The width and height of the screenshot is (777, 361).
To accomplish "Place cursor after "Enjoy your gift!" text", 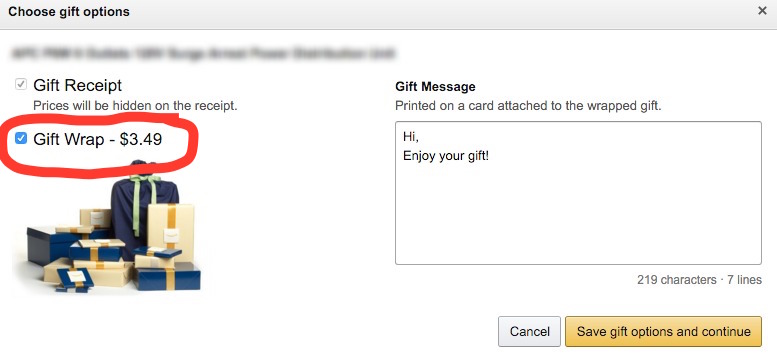I will click(491, 156).
